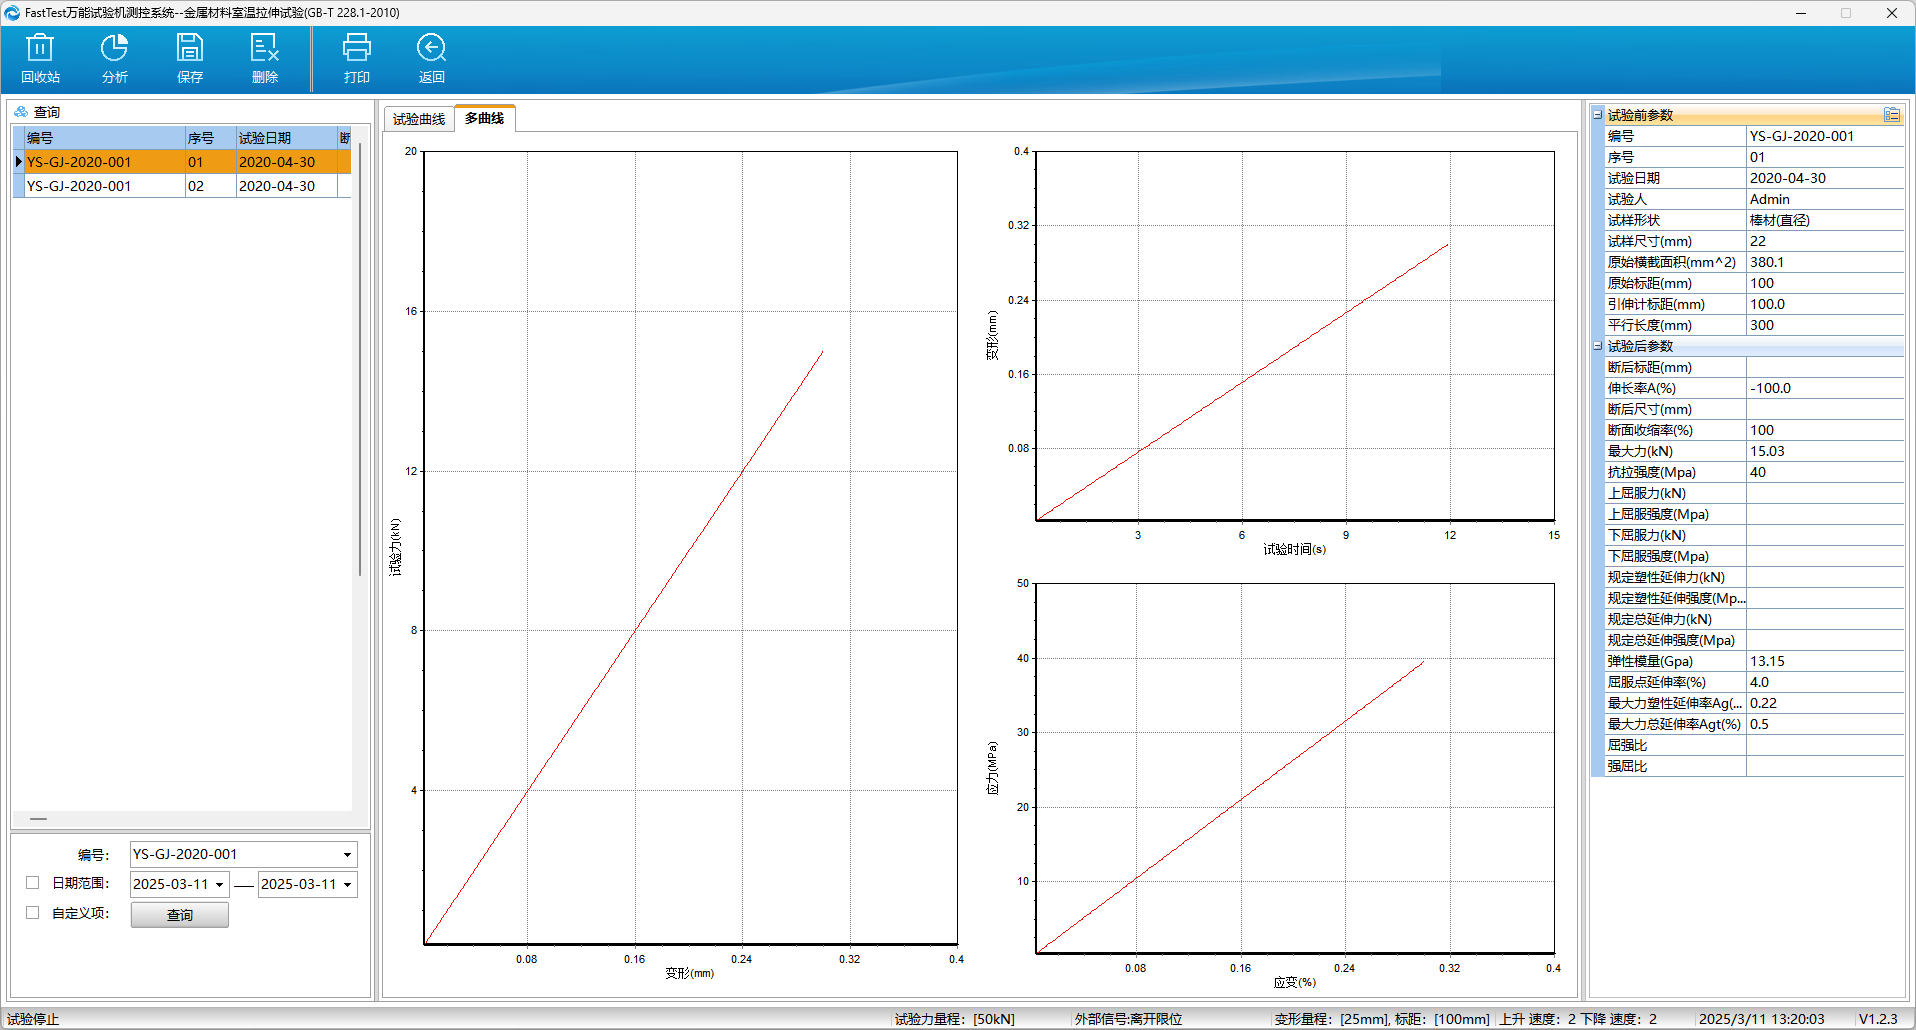This screenshot has height=1030, width=1916.
Task: Collapse the 试验前参数 section
Action: (1598, 115)
